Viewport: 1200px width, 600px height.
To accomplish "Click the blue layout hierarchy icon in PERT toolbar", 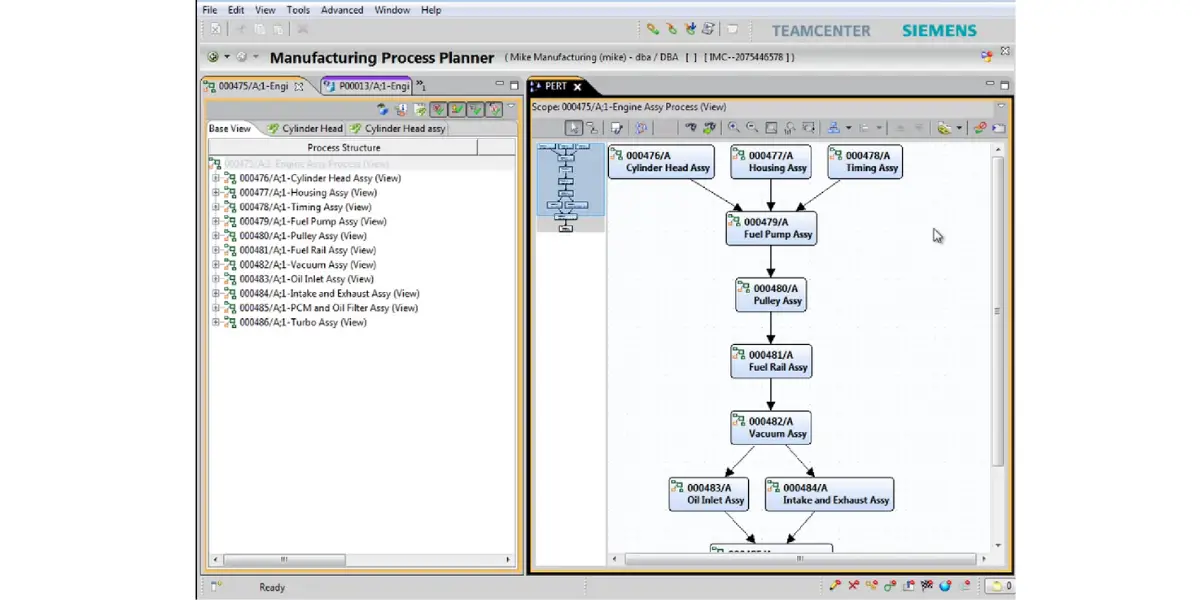I will 834,128.
